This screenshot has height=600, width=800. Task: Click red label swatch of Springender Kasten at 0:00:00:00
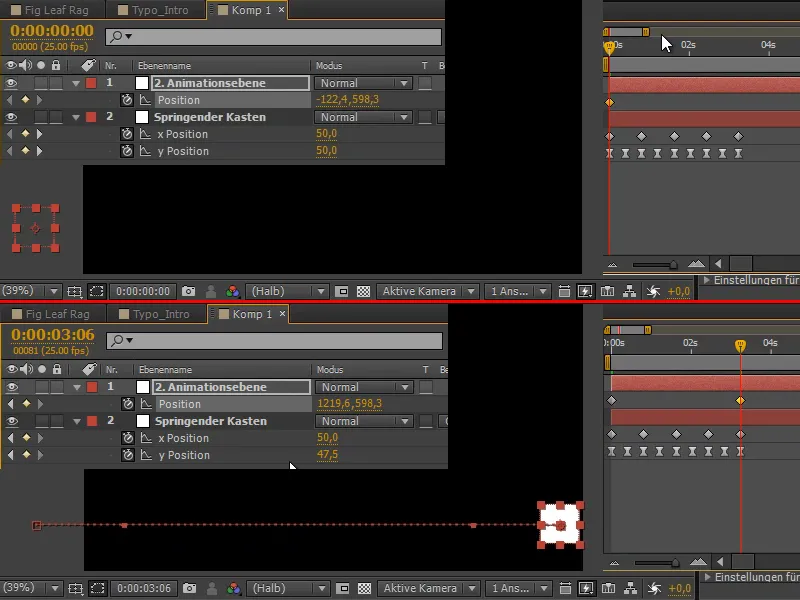click(91, 117)
